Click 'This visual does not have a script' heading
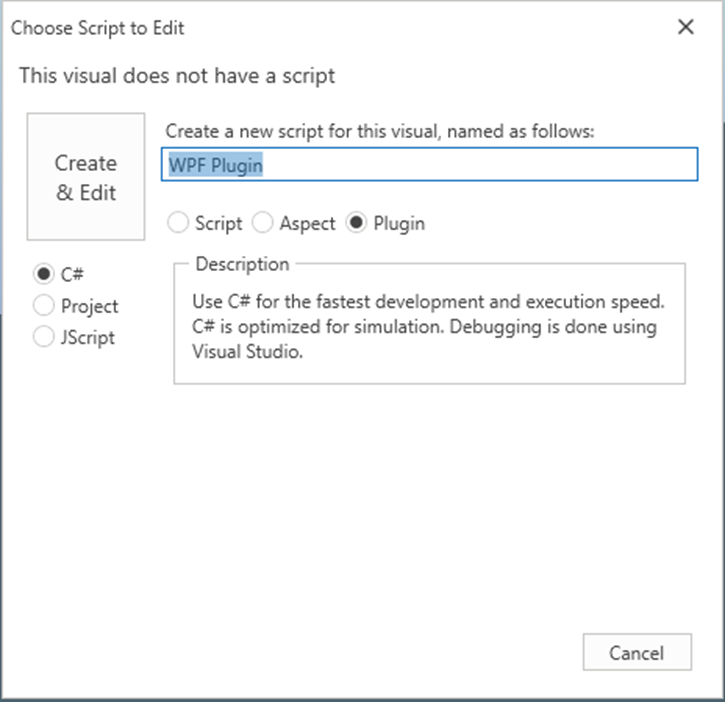725x702 pixels. tap(177, 75)
